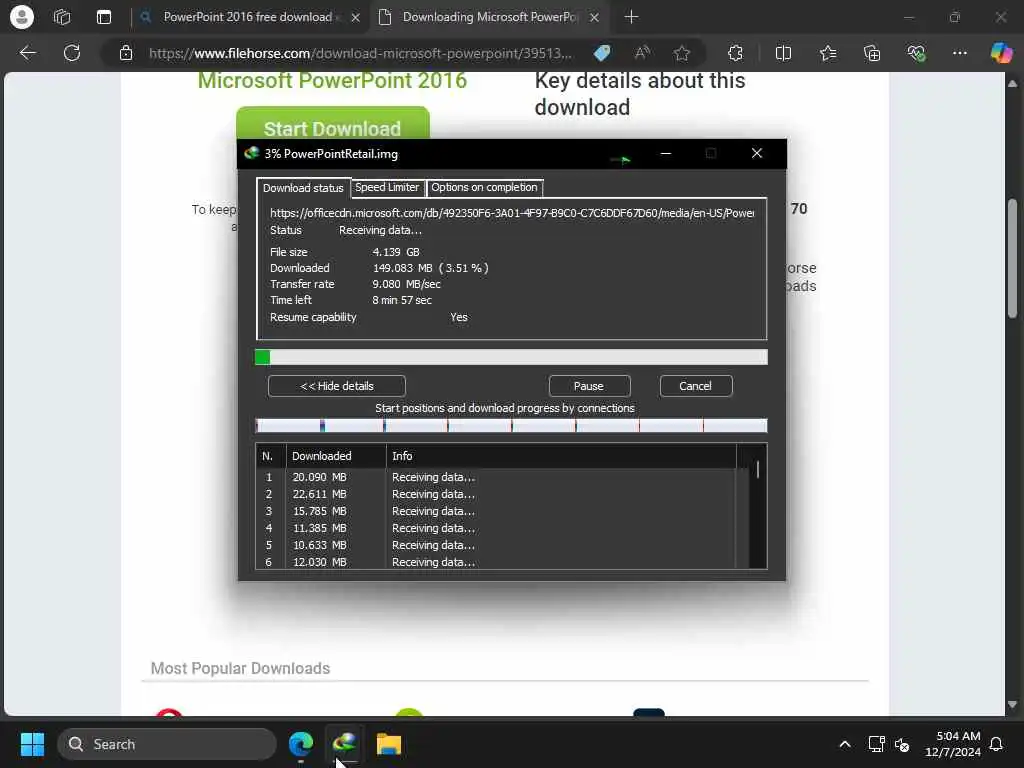Click the page scroll up arrow
Screen dimensions: 1024x768
tap(1012, 84)
